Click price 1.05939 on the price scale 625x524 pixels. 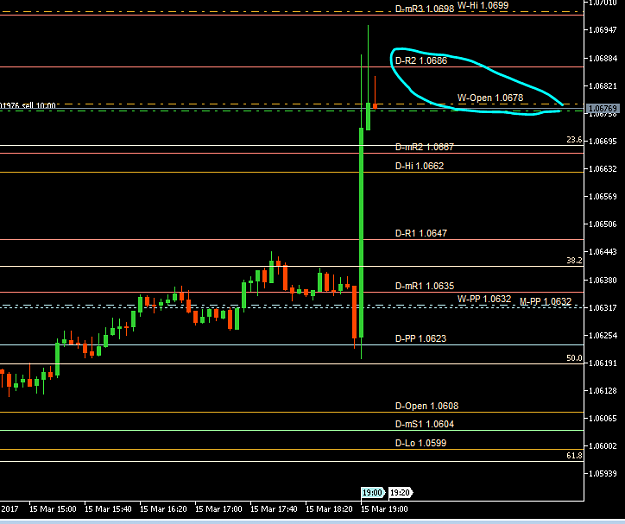pos(603,473)
